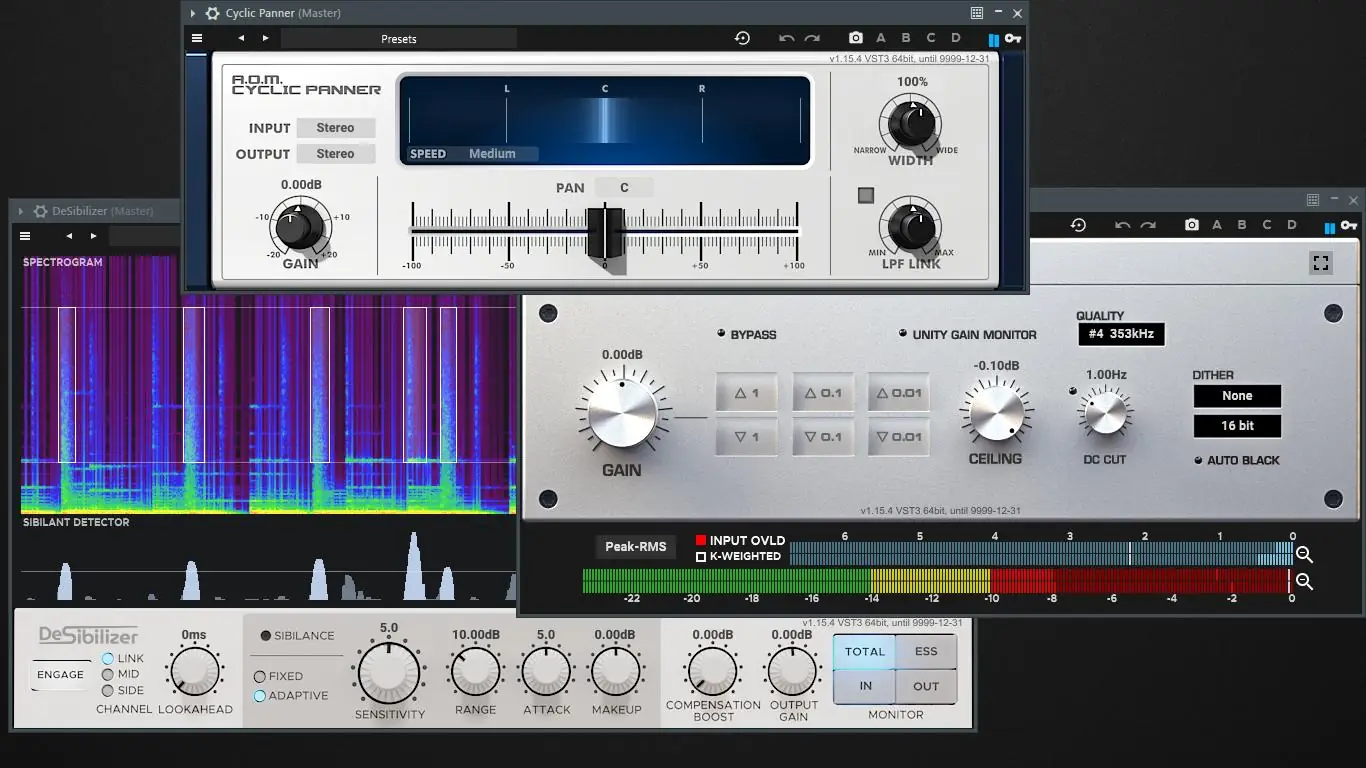Click the history reset icon in Cyclic Panner toolbar
1366x768 pixels.
tap(742, 38)
